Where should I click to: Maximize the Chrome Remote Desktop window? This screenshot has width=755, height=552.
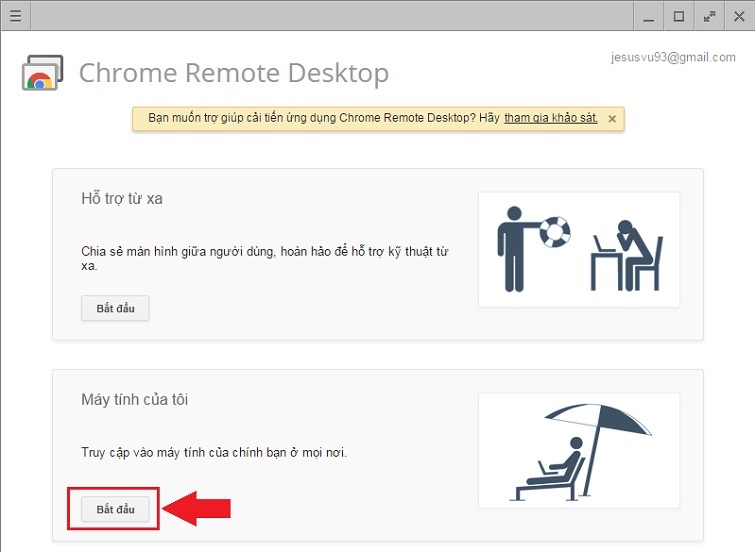[x=678, y=16]
